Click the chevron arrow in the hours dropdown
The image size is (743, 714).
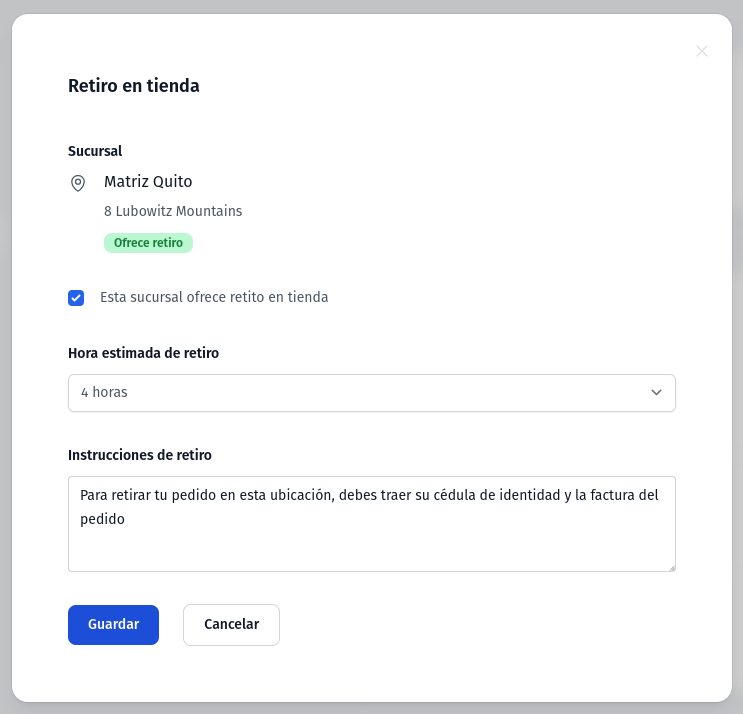(x=656, y=392)
